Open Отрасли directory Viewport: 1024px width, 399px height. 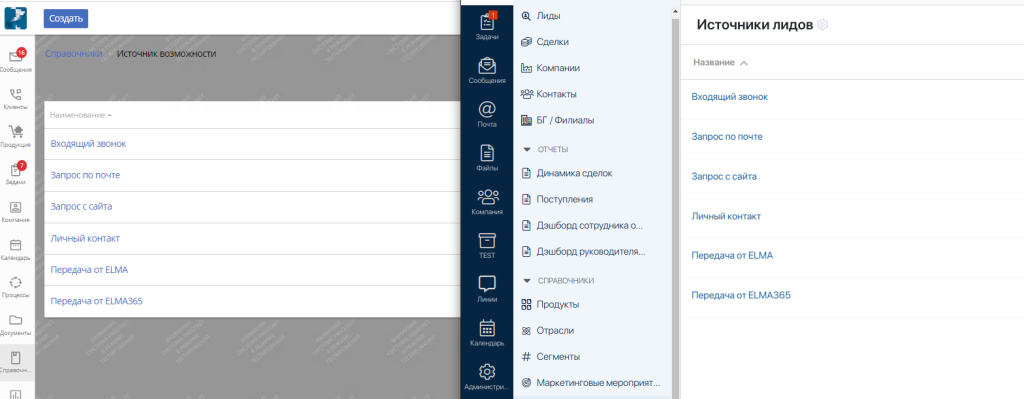(547, 330)
